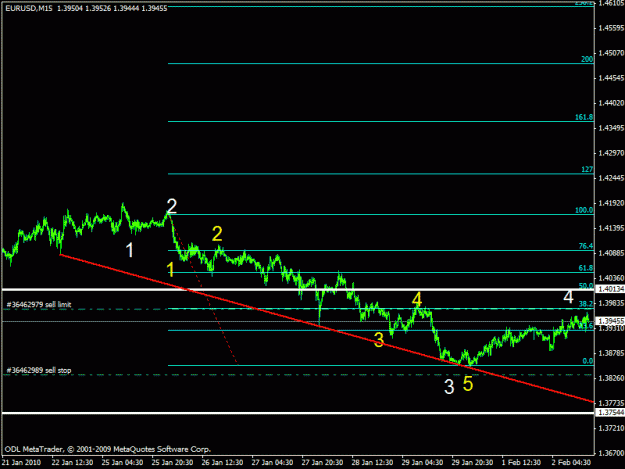Image resolution: width=625 pixels, height=469 pixels.
Task: Click the #36462989 sell stop order label
Action: tap(39, 370)
